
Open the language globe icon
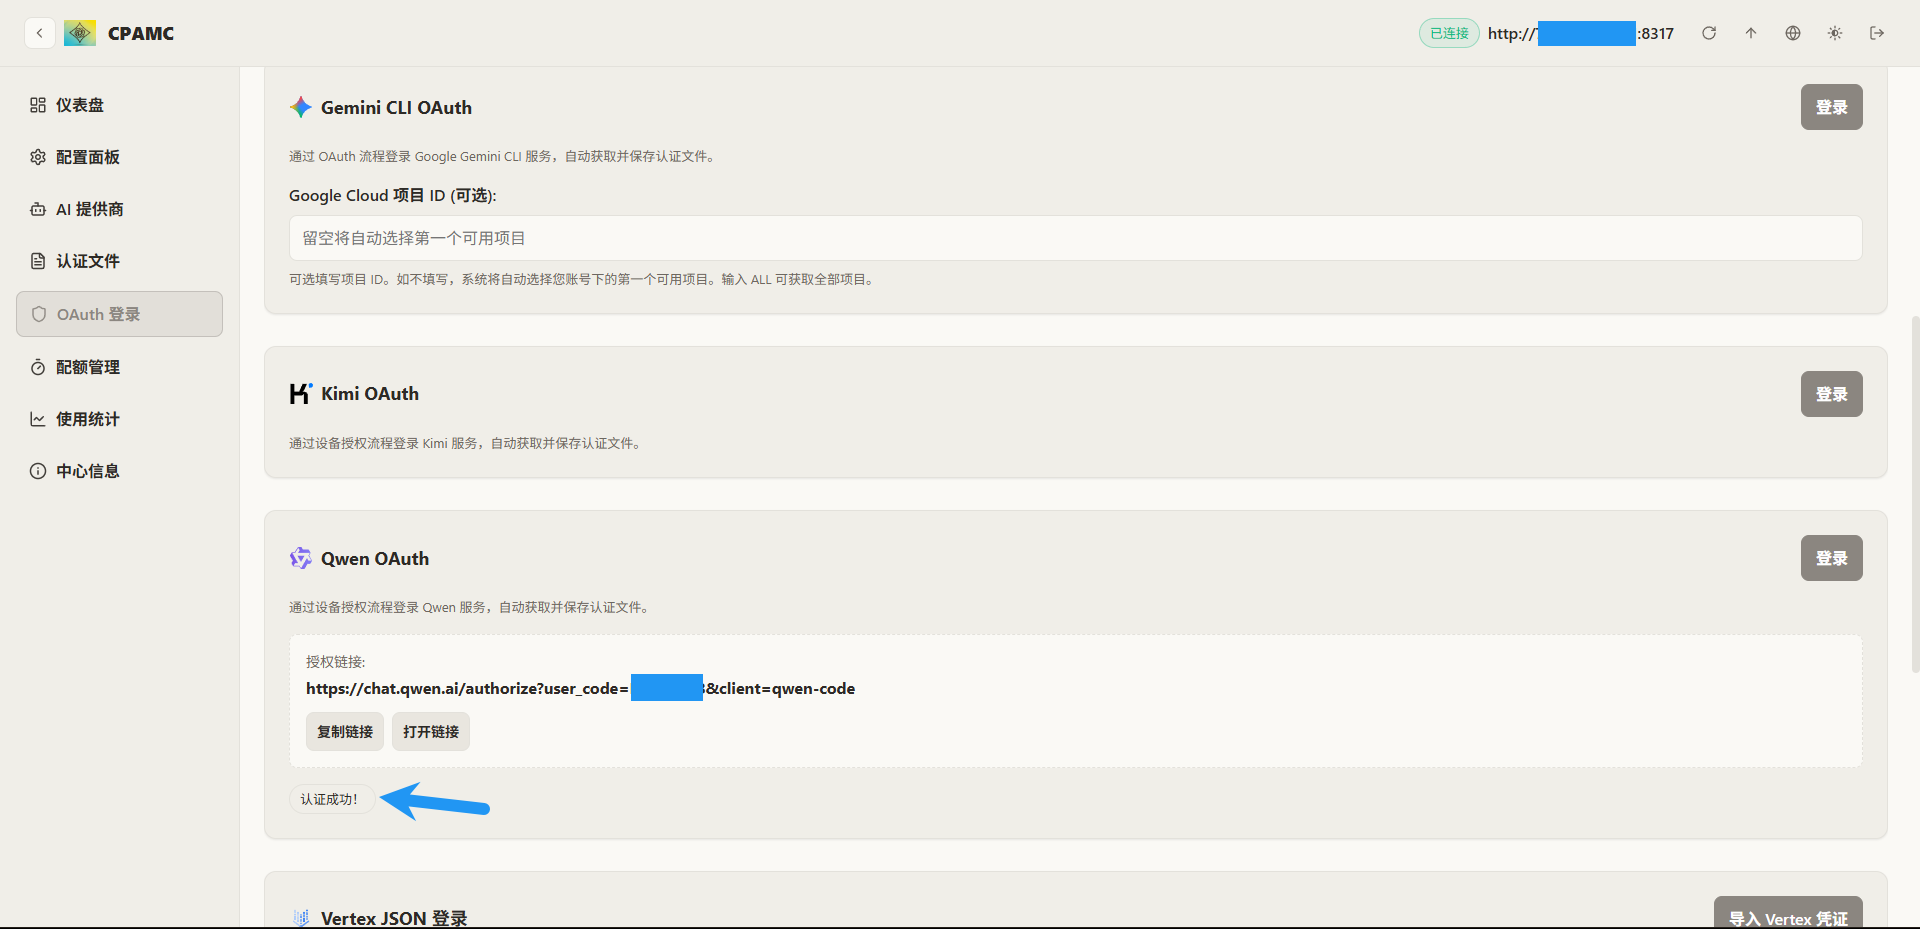tap(1793, 33)
